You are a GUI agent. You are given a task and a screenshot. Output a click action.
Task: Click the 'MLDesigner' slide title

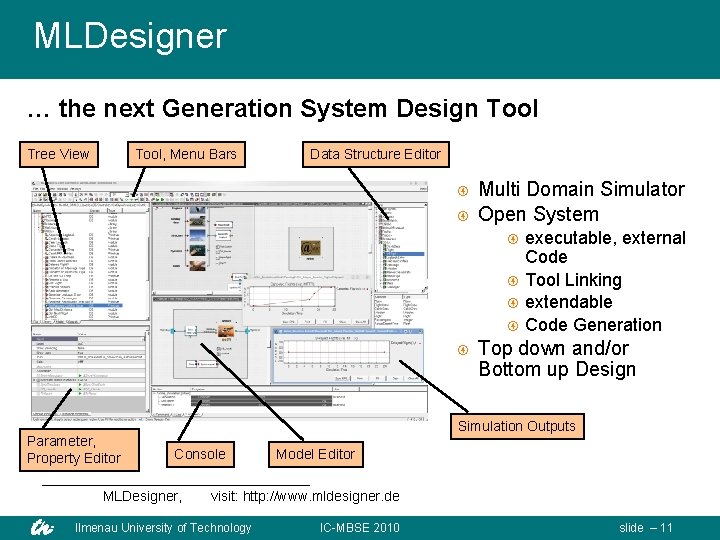(x=130, y=36)
